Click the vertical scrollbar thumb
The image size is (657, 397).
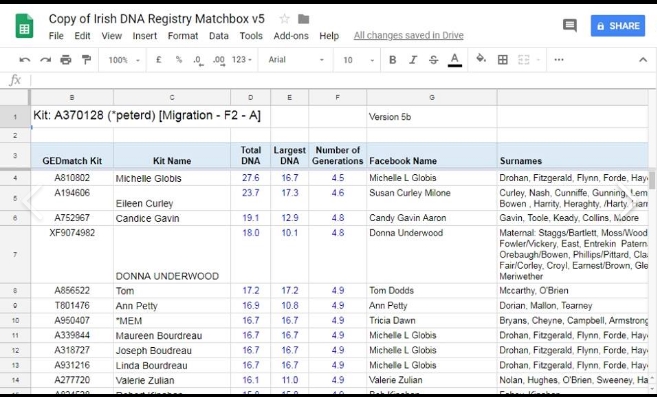pyautogui.click(x=652, y=180)
